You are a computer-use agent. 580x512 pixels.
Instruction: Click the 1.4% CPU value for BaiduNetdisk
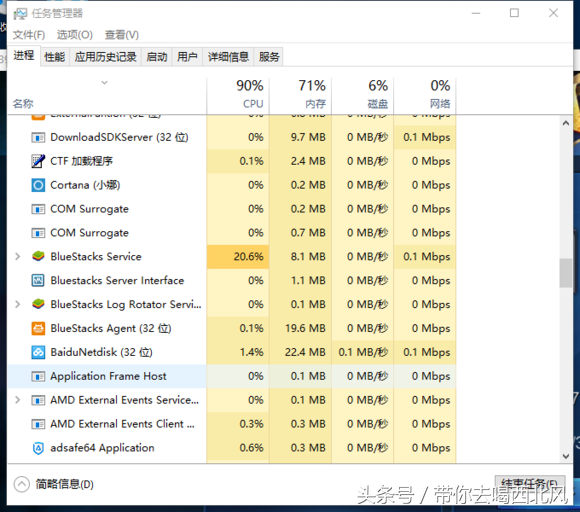(252, 352)
